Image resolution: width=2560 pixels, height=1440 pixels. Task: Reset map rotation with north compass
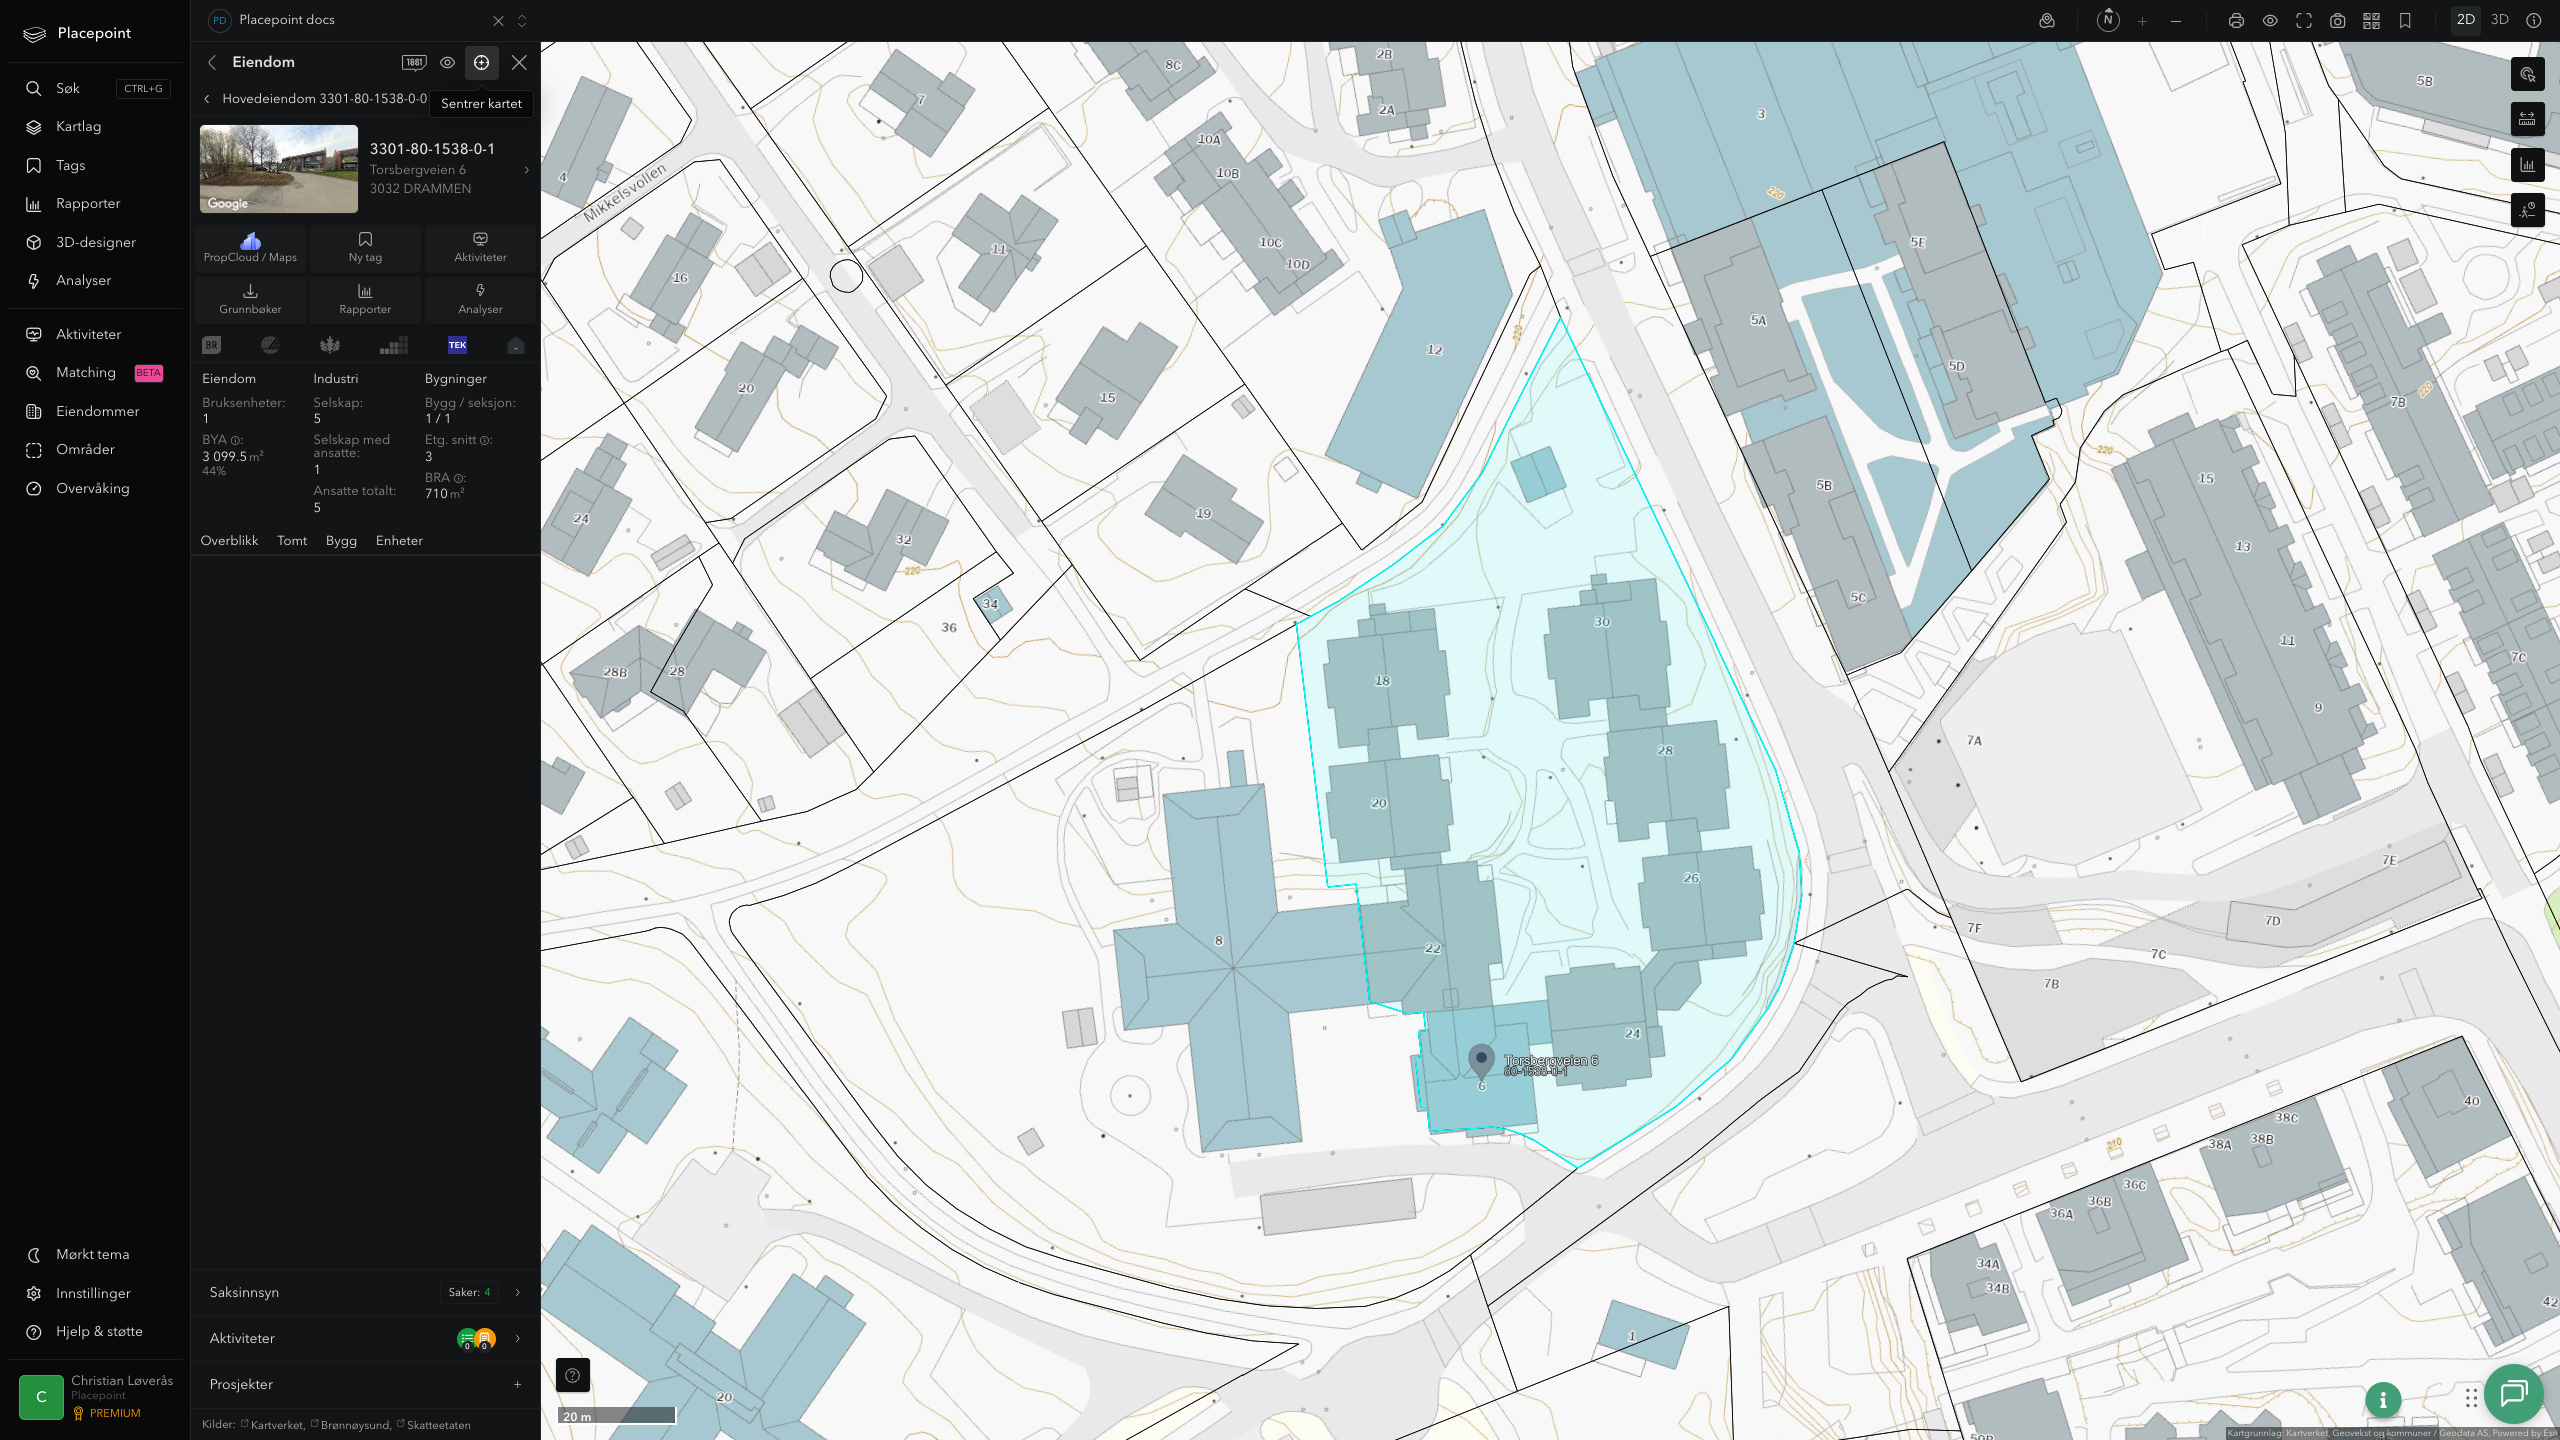tap(2108, 20)
